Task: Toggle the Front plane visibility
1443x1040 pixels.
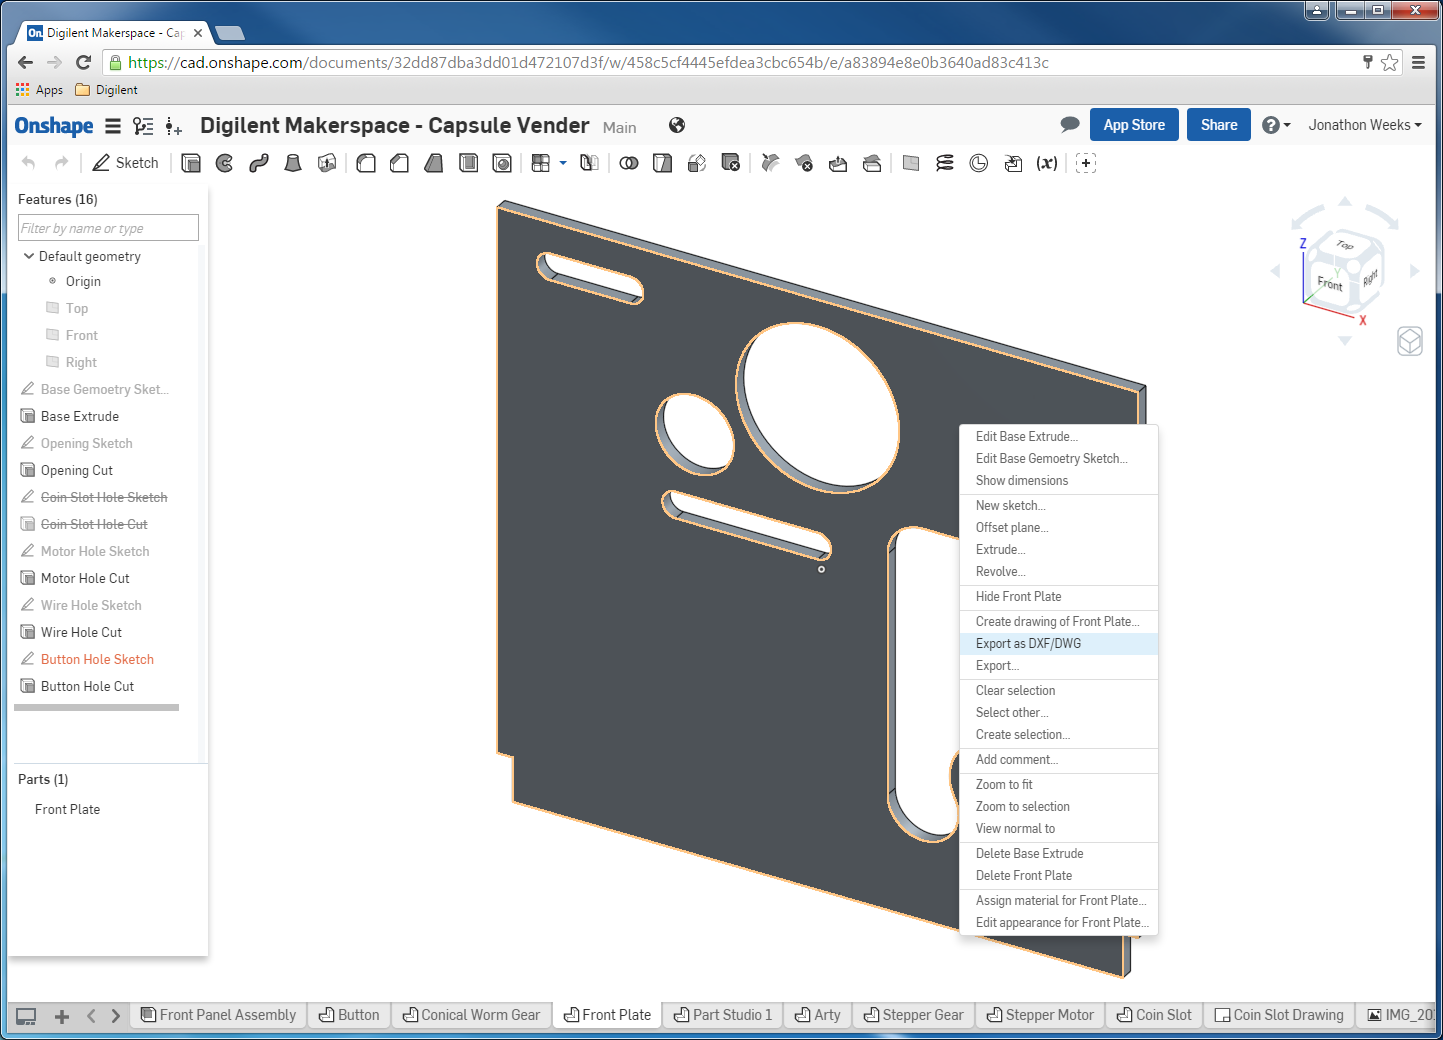Action: [x=53, y=335]
